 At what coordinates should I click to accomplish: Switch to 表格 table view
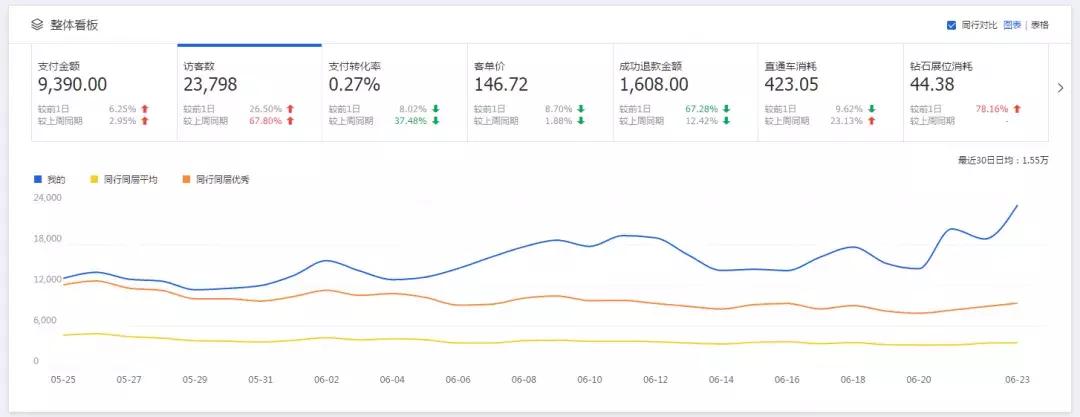(x=1040, y=25)
